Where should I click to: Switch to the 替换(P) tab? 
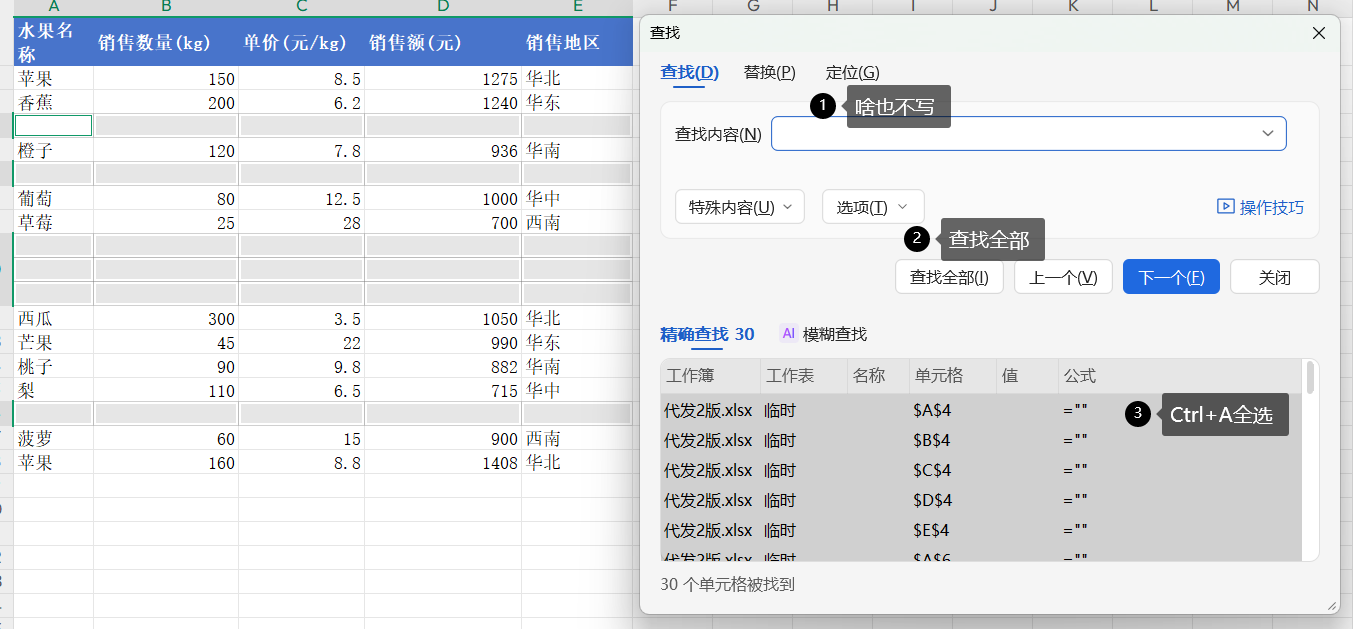(x=770, y=72)
